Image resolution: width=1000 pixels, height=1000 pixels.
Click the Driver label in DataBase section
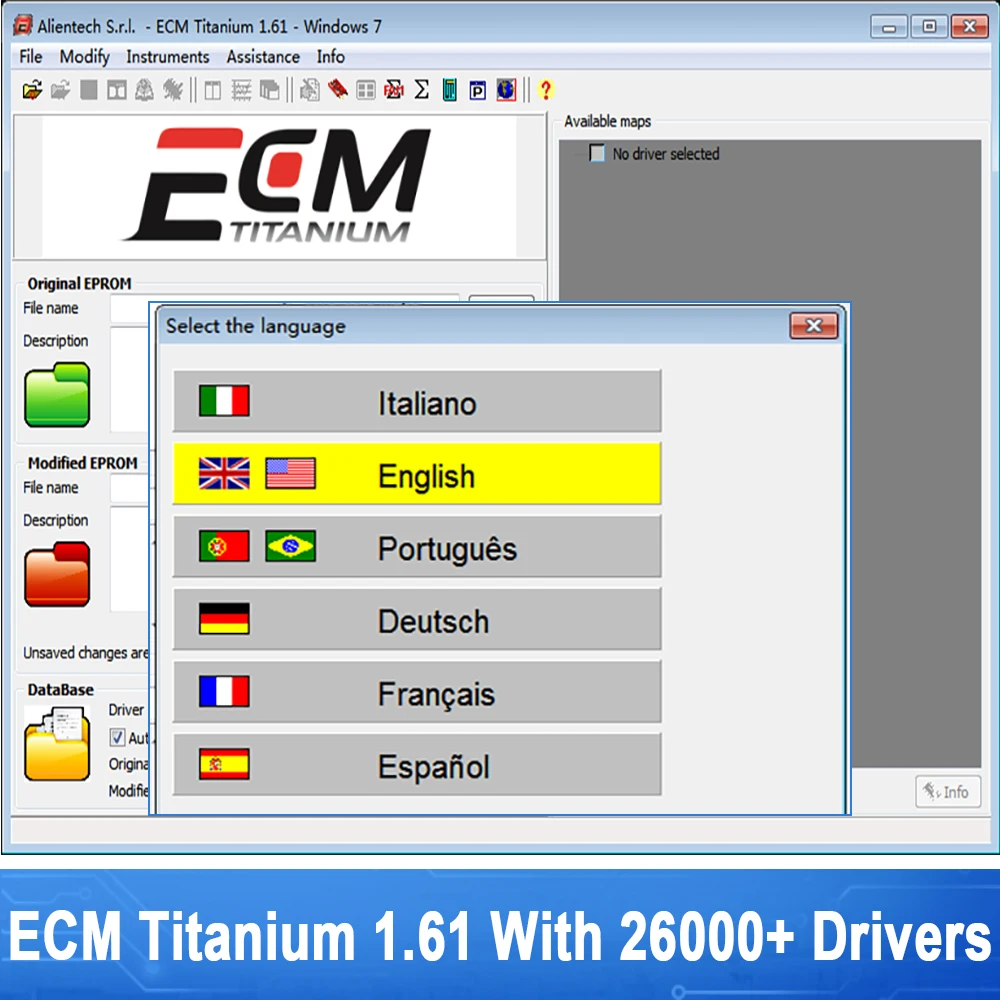point(126,710)
